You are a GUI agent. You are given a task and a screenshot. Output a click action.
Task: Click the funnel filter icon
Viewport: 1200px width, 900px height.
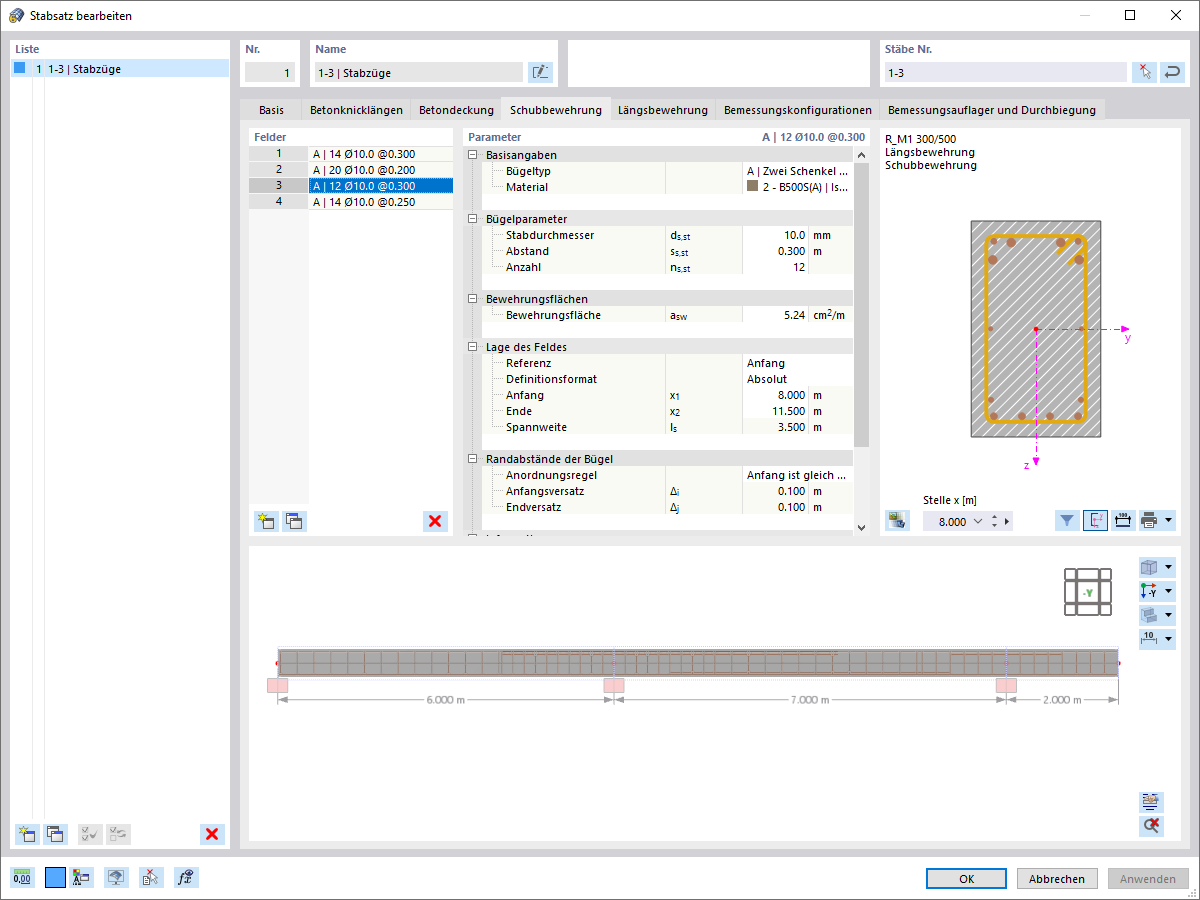tap(1067, 521)
